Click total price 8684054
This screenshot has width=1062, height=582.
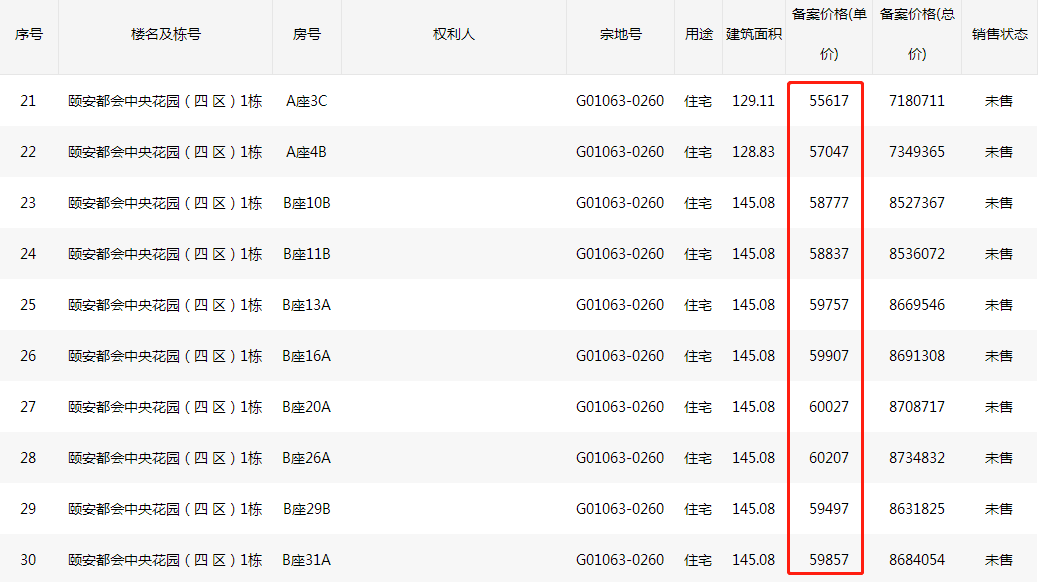[x=917, y=560]
